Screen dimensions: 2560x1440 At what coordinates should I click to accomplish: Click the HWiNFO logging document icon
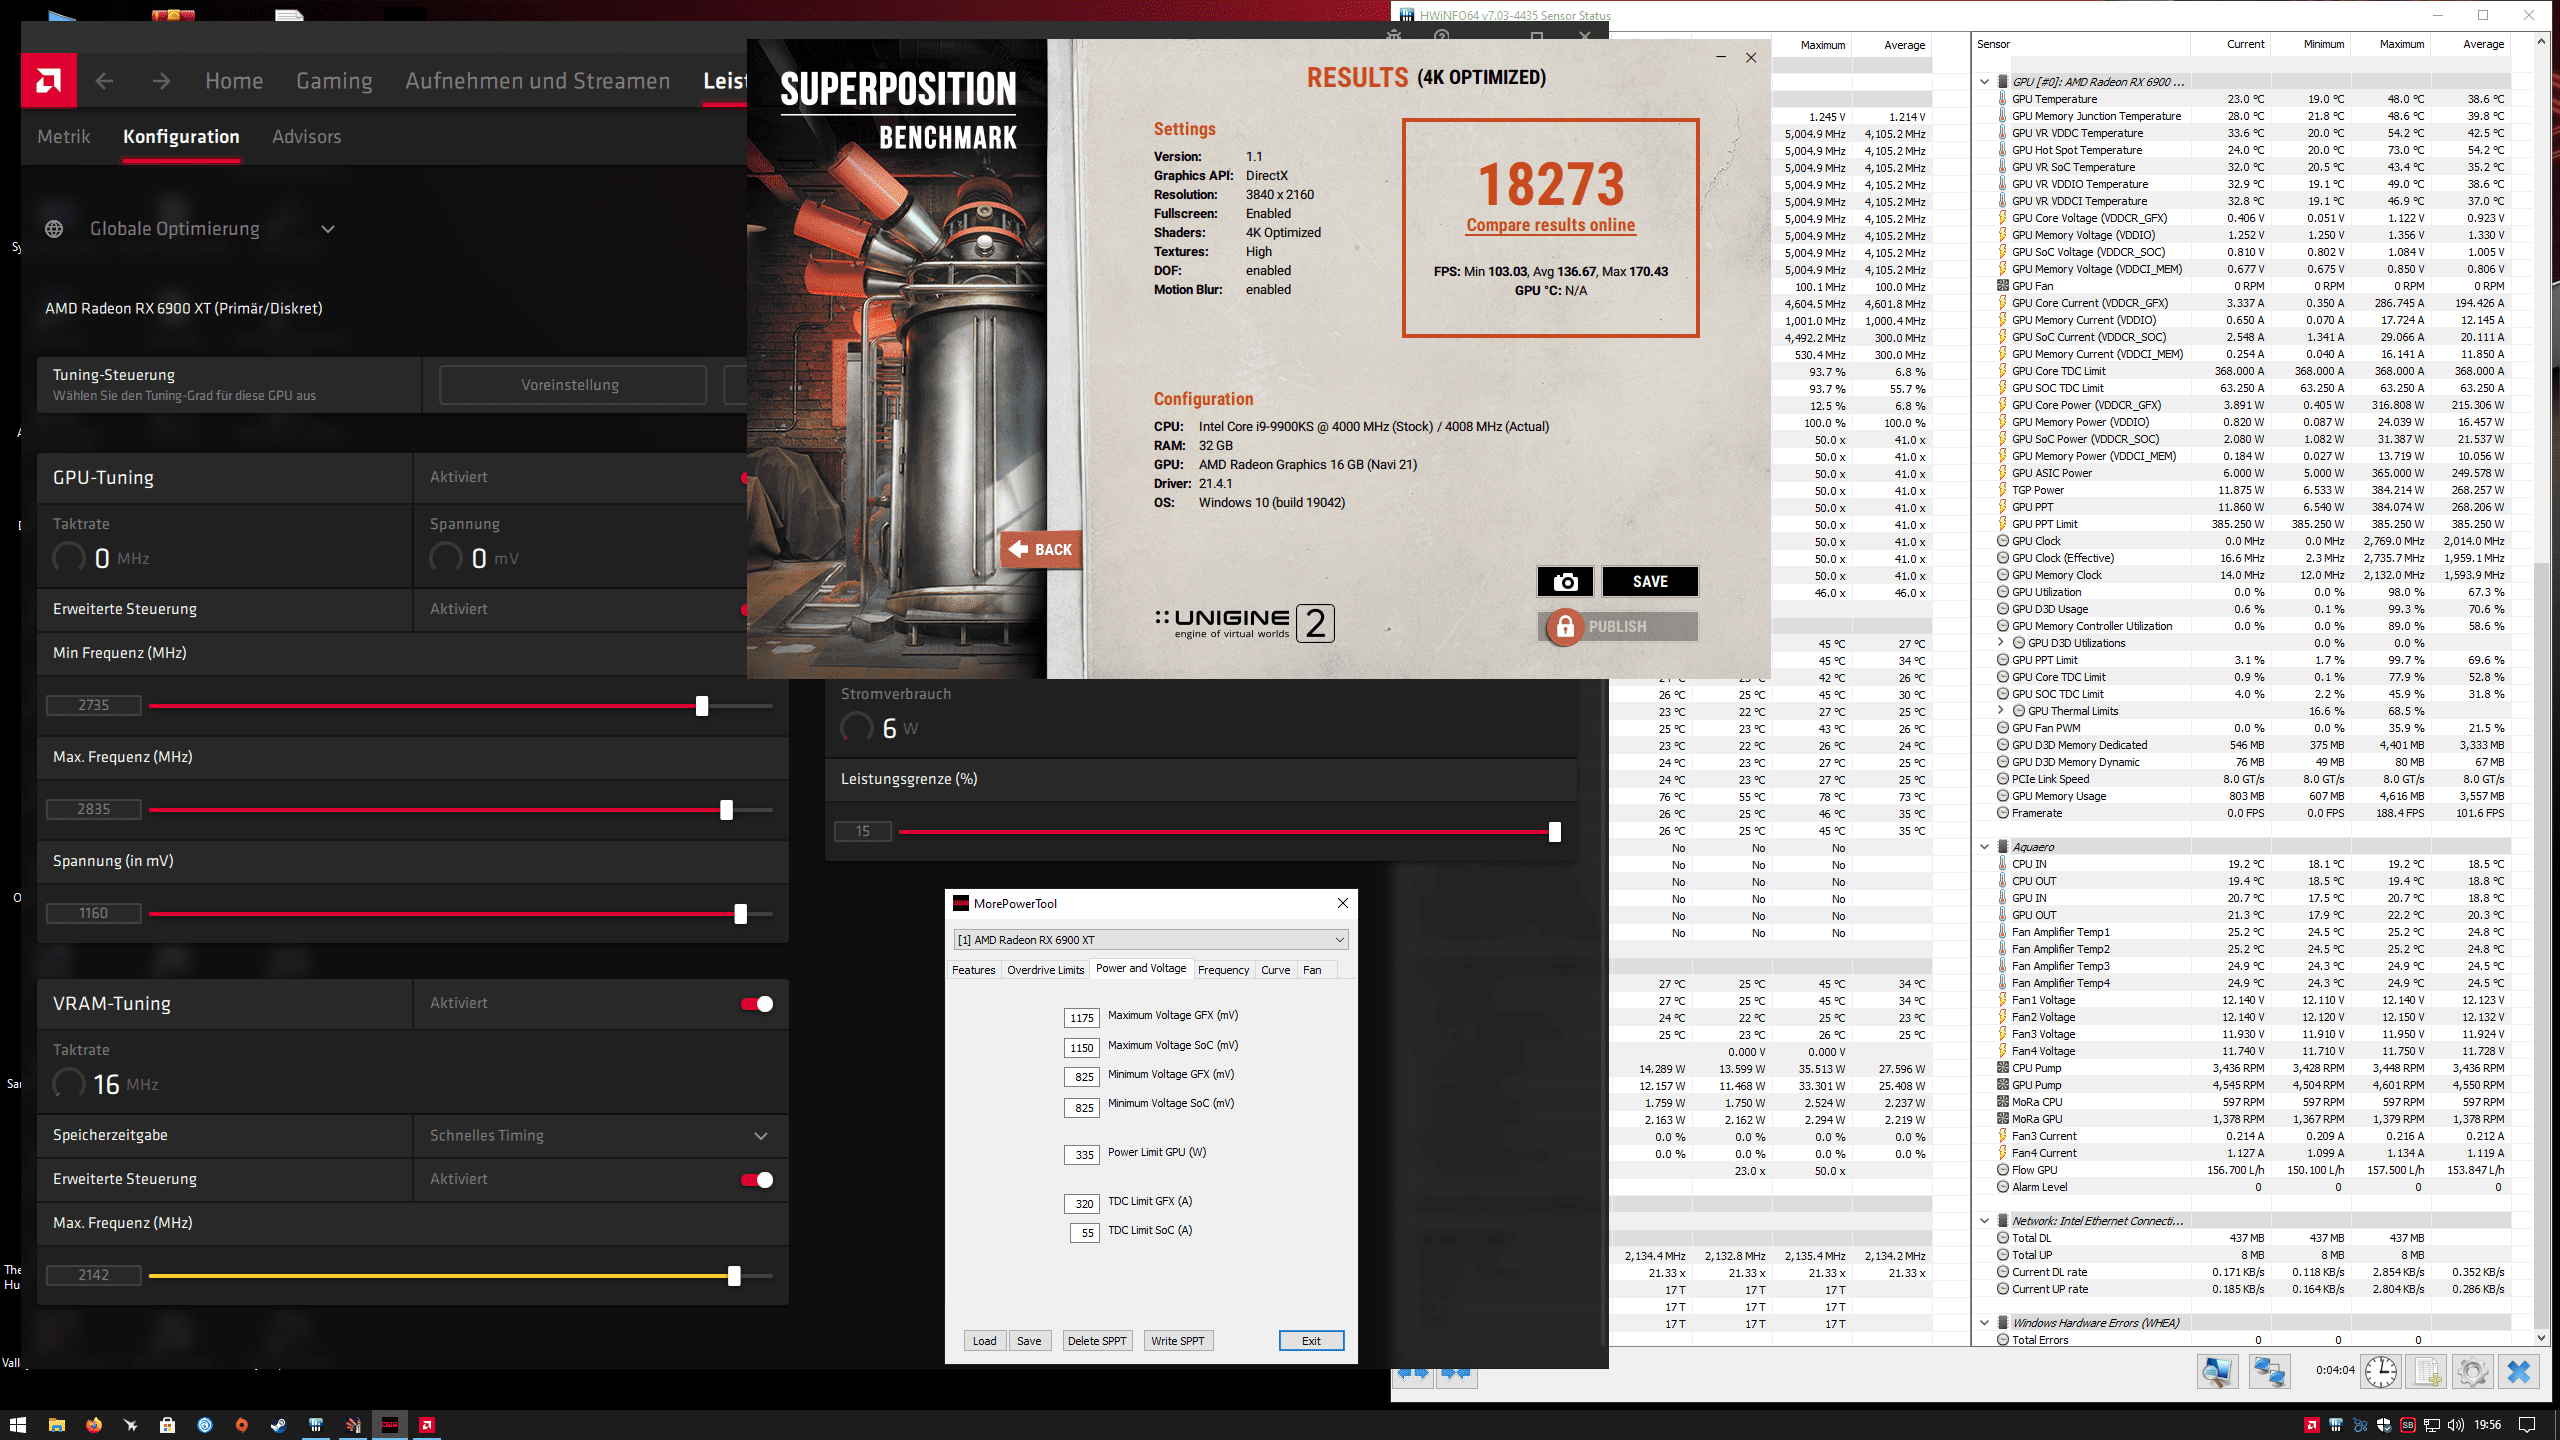[2427, 1371]
